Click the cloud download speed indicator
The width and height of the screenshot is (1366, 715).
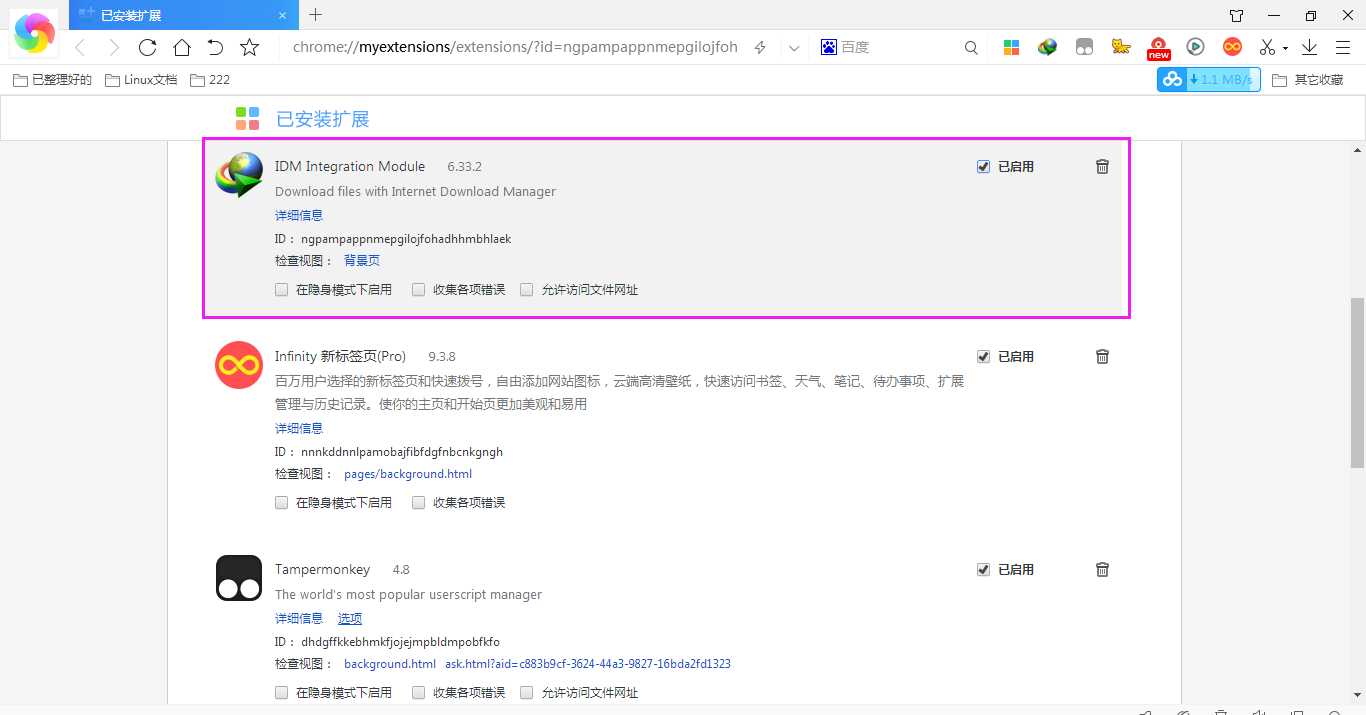1208,80
